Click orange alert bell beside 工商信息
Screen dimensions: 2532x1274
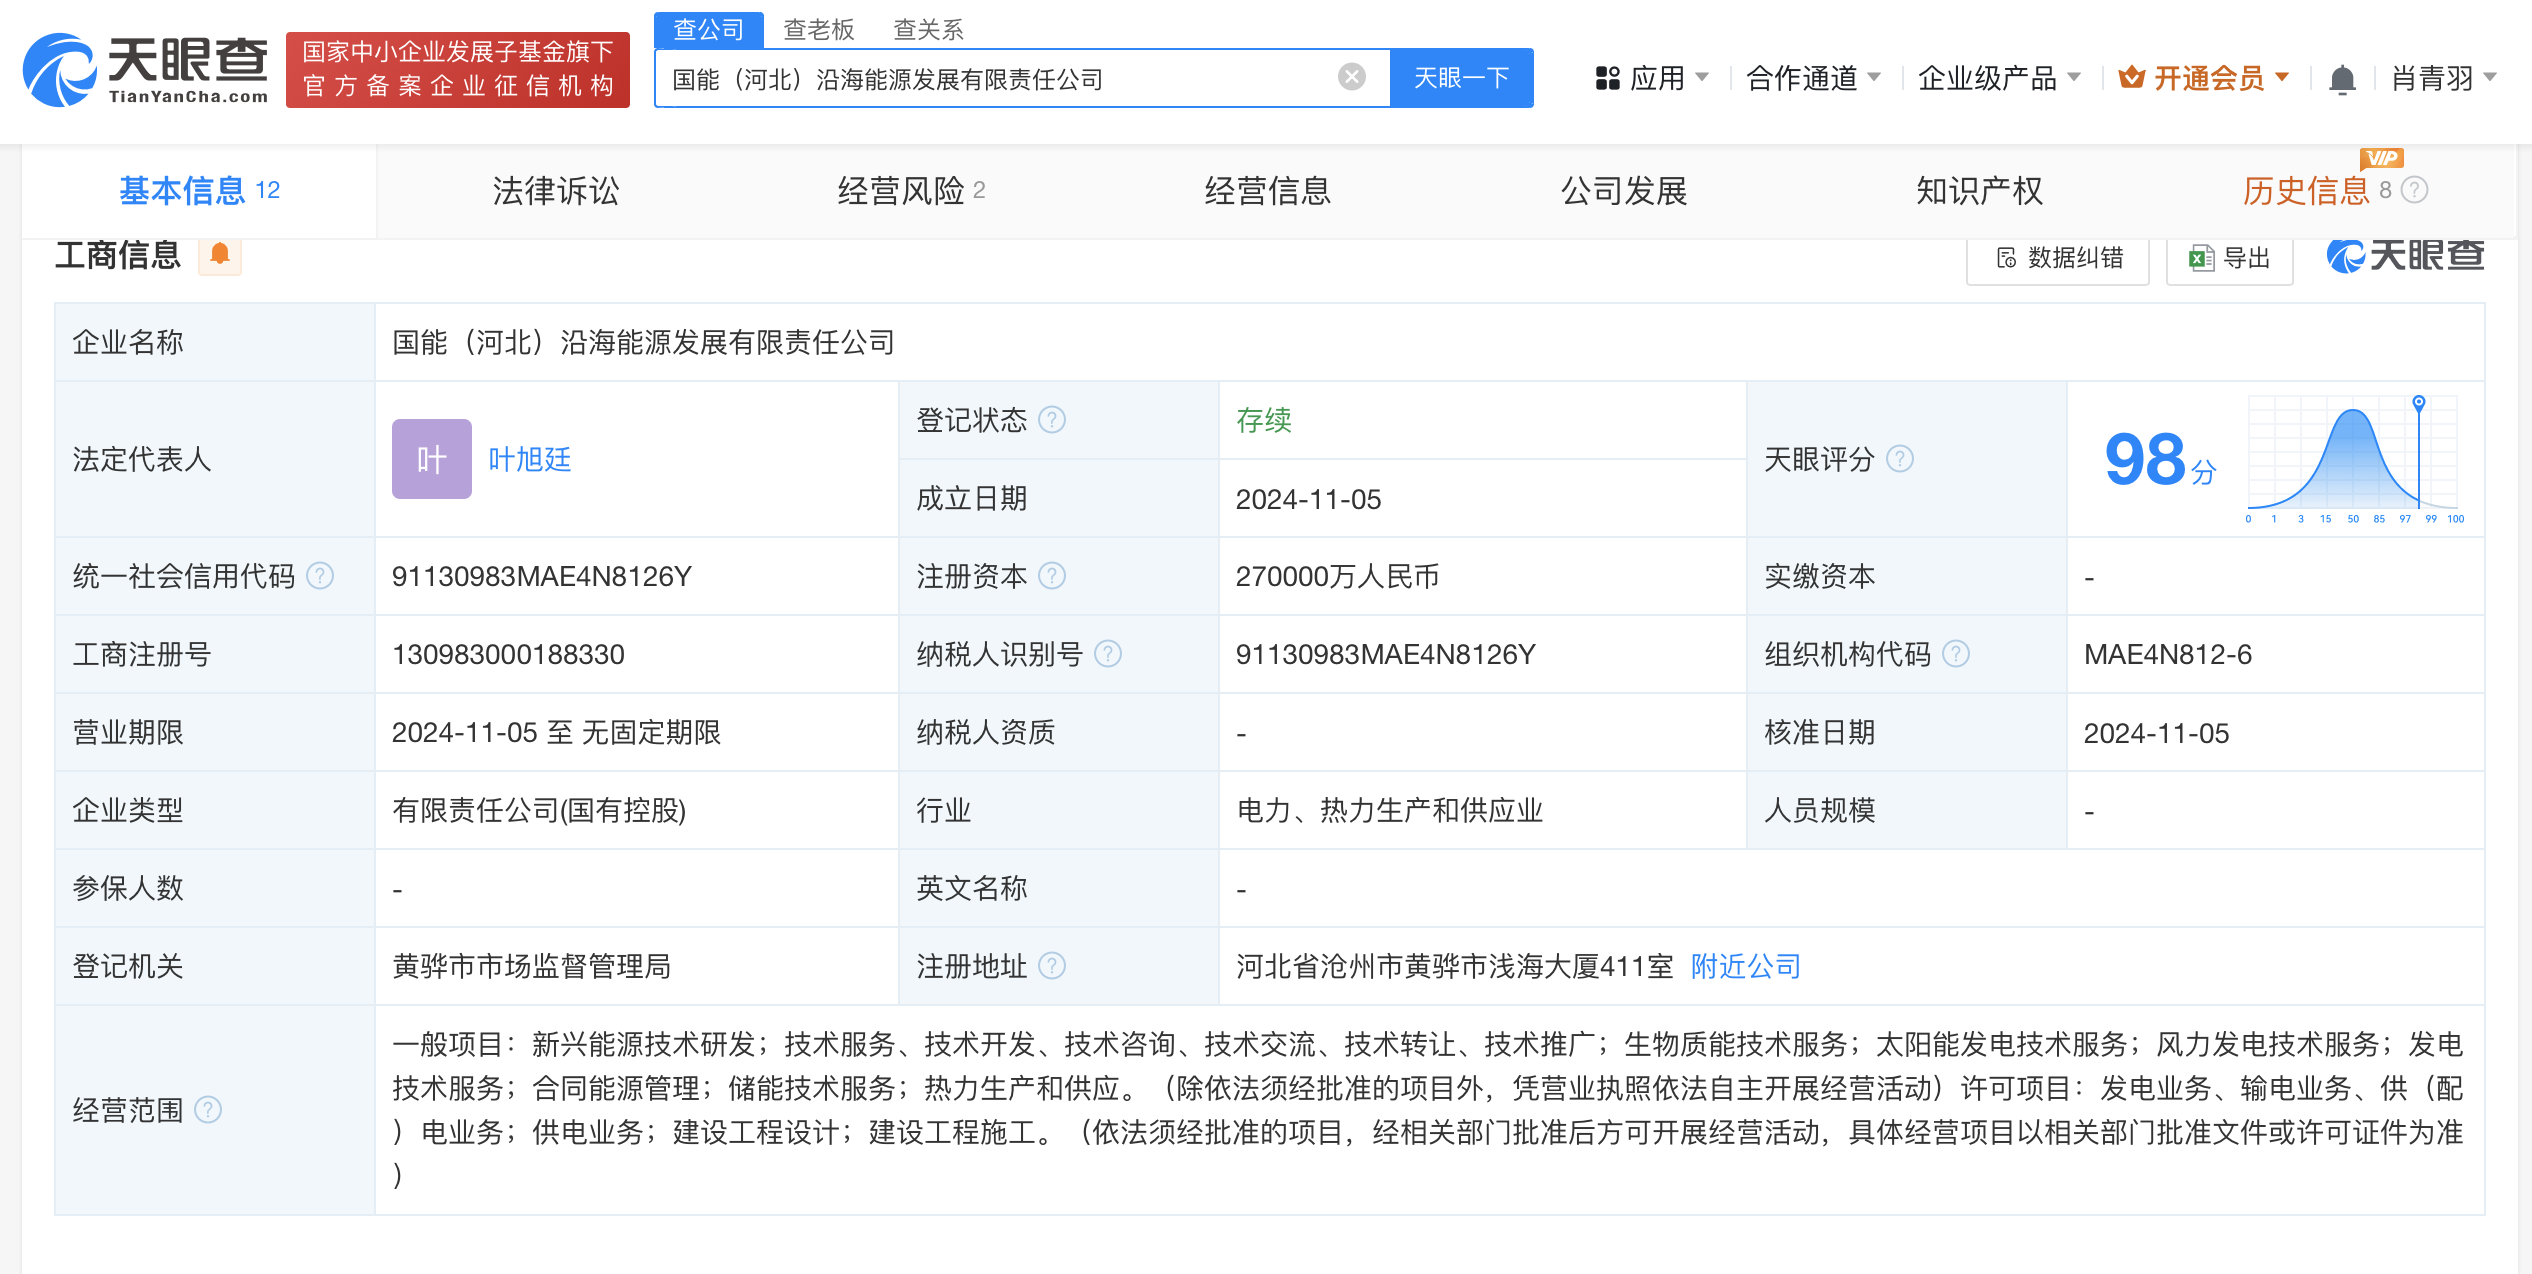point(220,255)
